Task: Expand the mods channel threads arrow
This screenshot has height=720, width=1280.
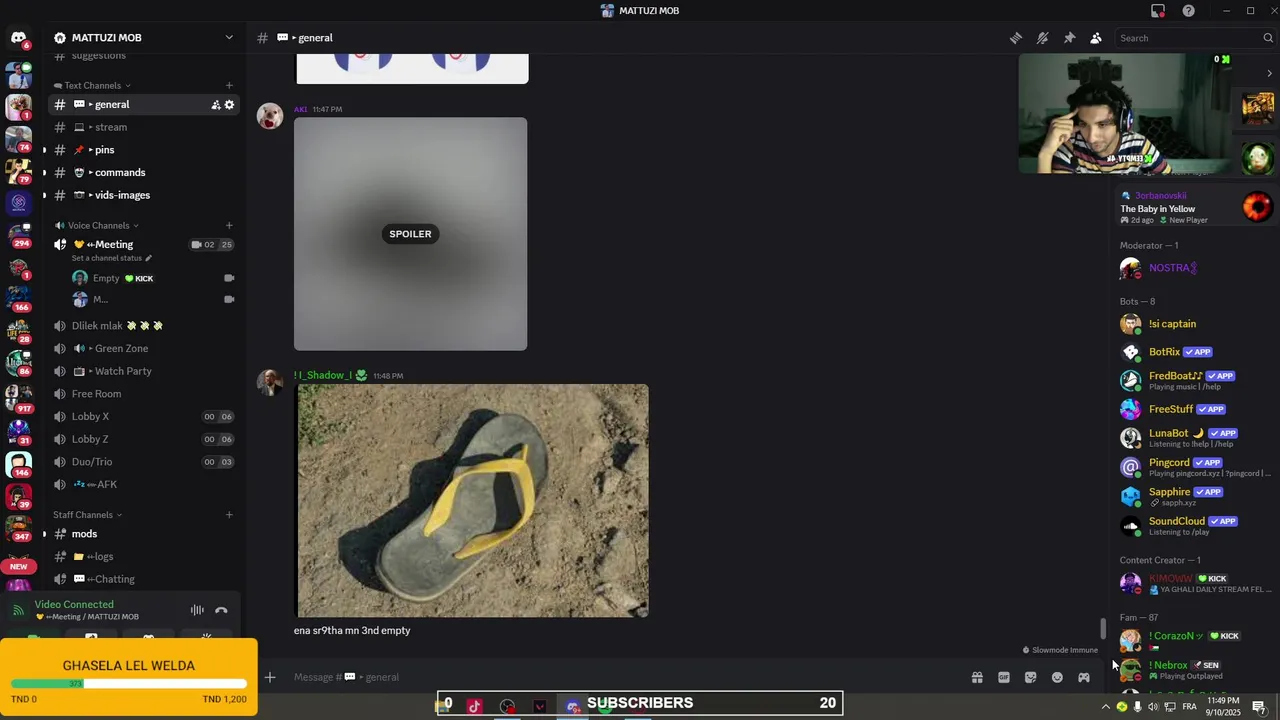Action: pos(43,534)
